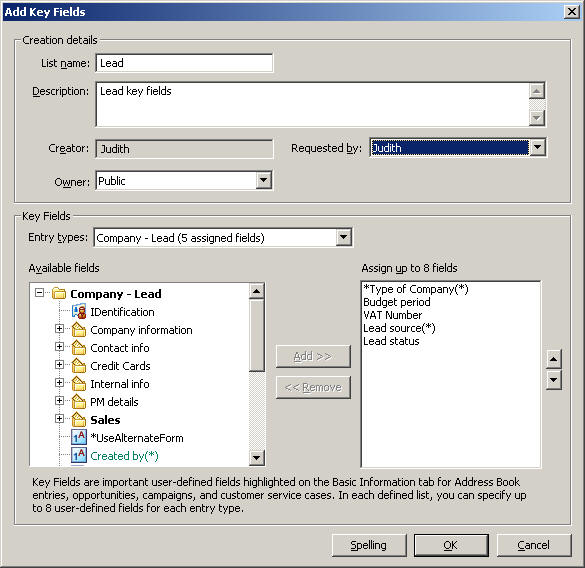The image size is (585, 568).
Task: Select the IDentification item icon
Action: pyautogui.click(x=79, y=312)
